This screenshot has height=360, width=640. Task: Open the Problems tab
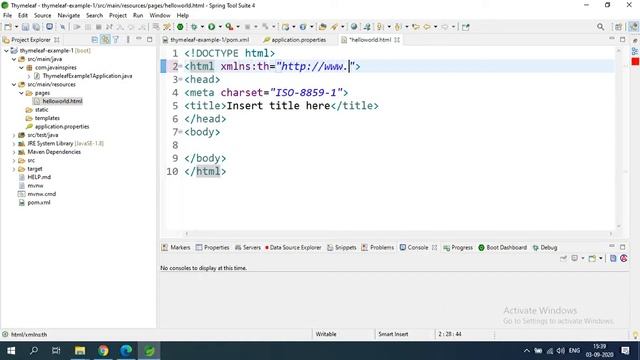tap(378, 247)
